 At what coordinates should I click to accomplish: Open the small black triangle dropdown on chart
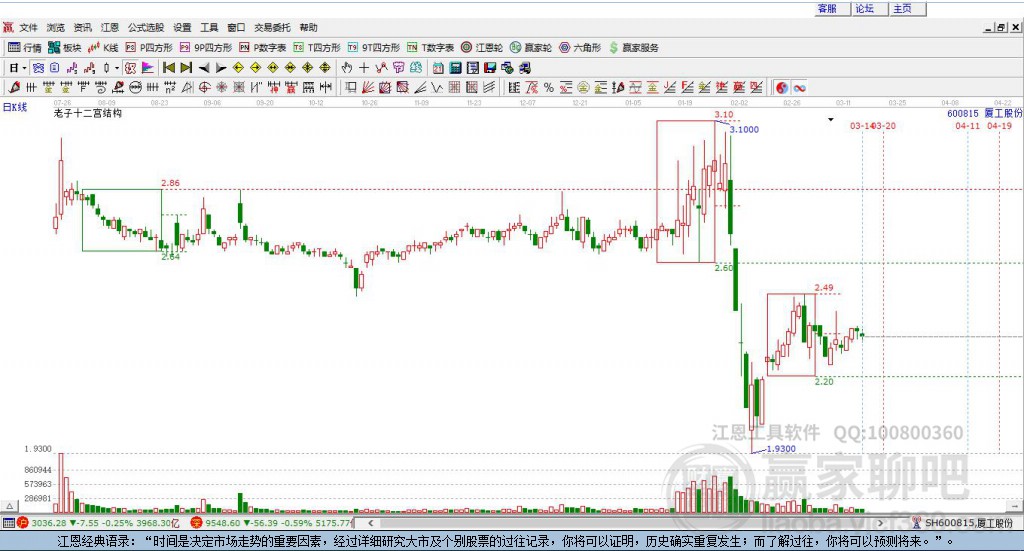click(830, 120)
